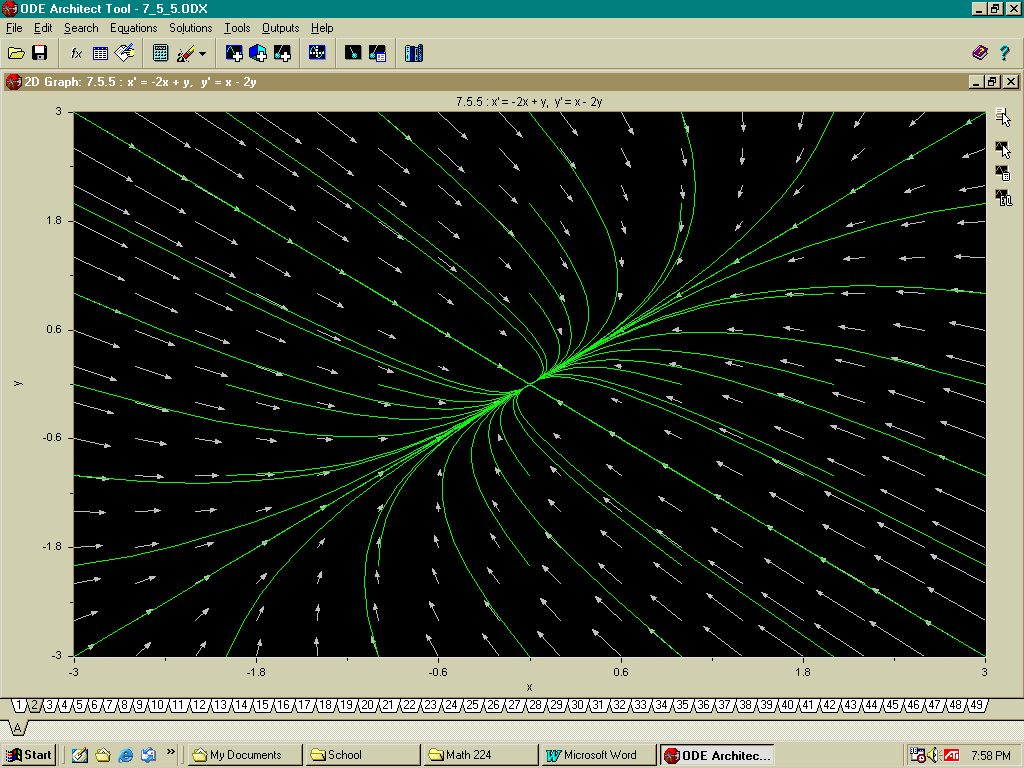The width and height of the screenshot is (1024, 768).
Task: Click the graph equilibrium EQ tool icon
Action: (1003, 197)
